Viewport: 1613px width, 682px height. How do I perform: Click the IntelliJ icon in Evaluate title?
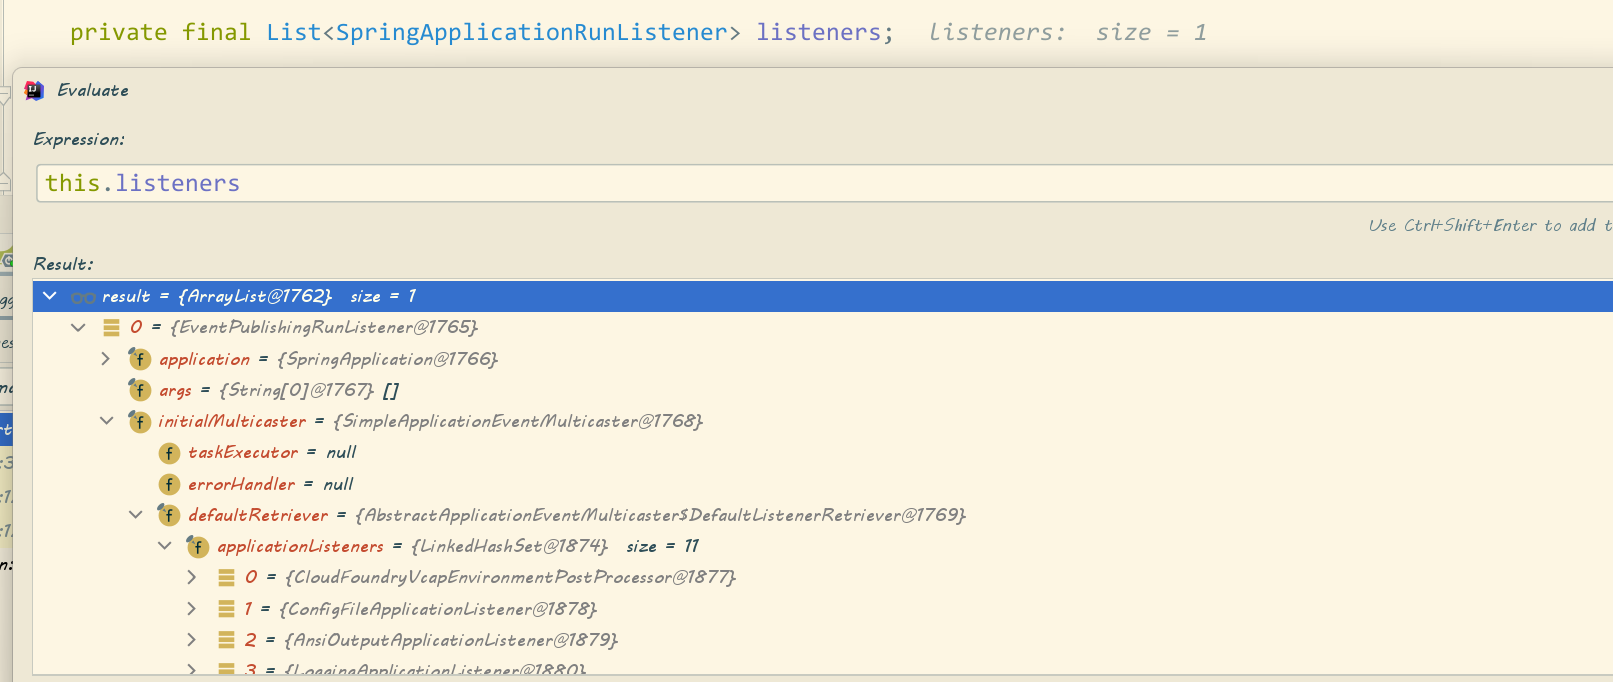point(34,90)
